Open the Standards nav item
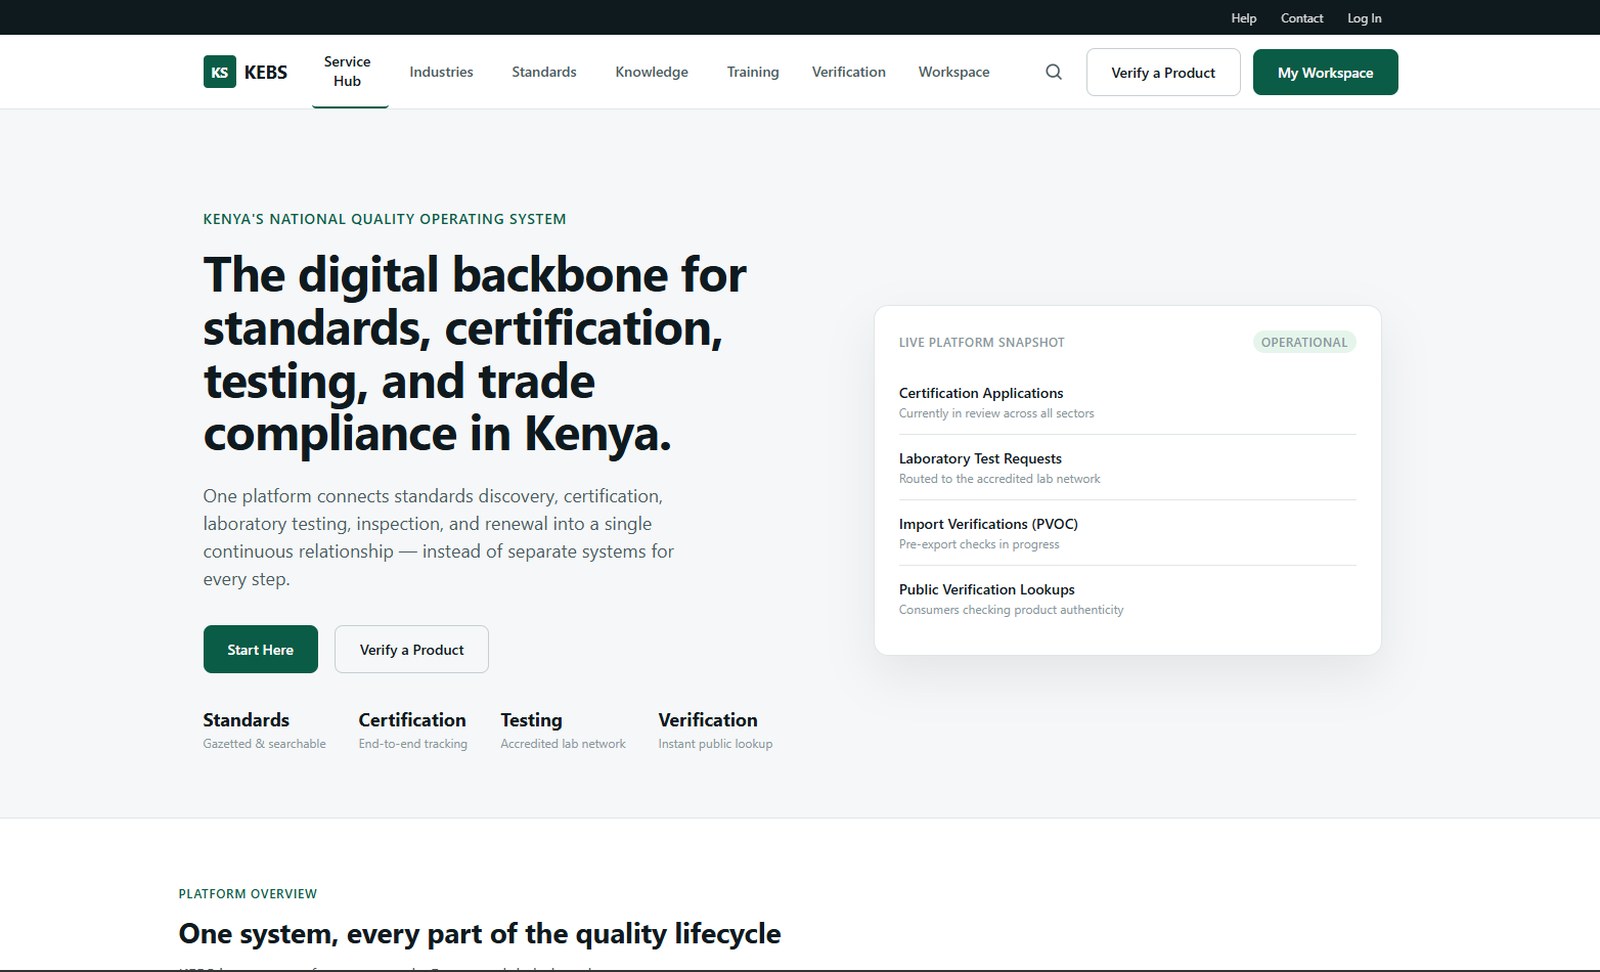This screenshot has height=972, width=1600. [x=544, y=72]
